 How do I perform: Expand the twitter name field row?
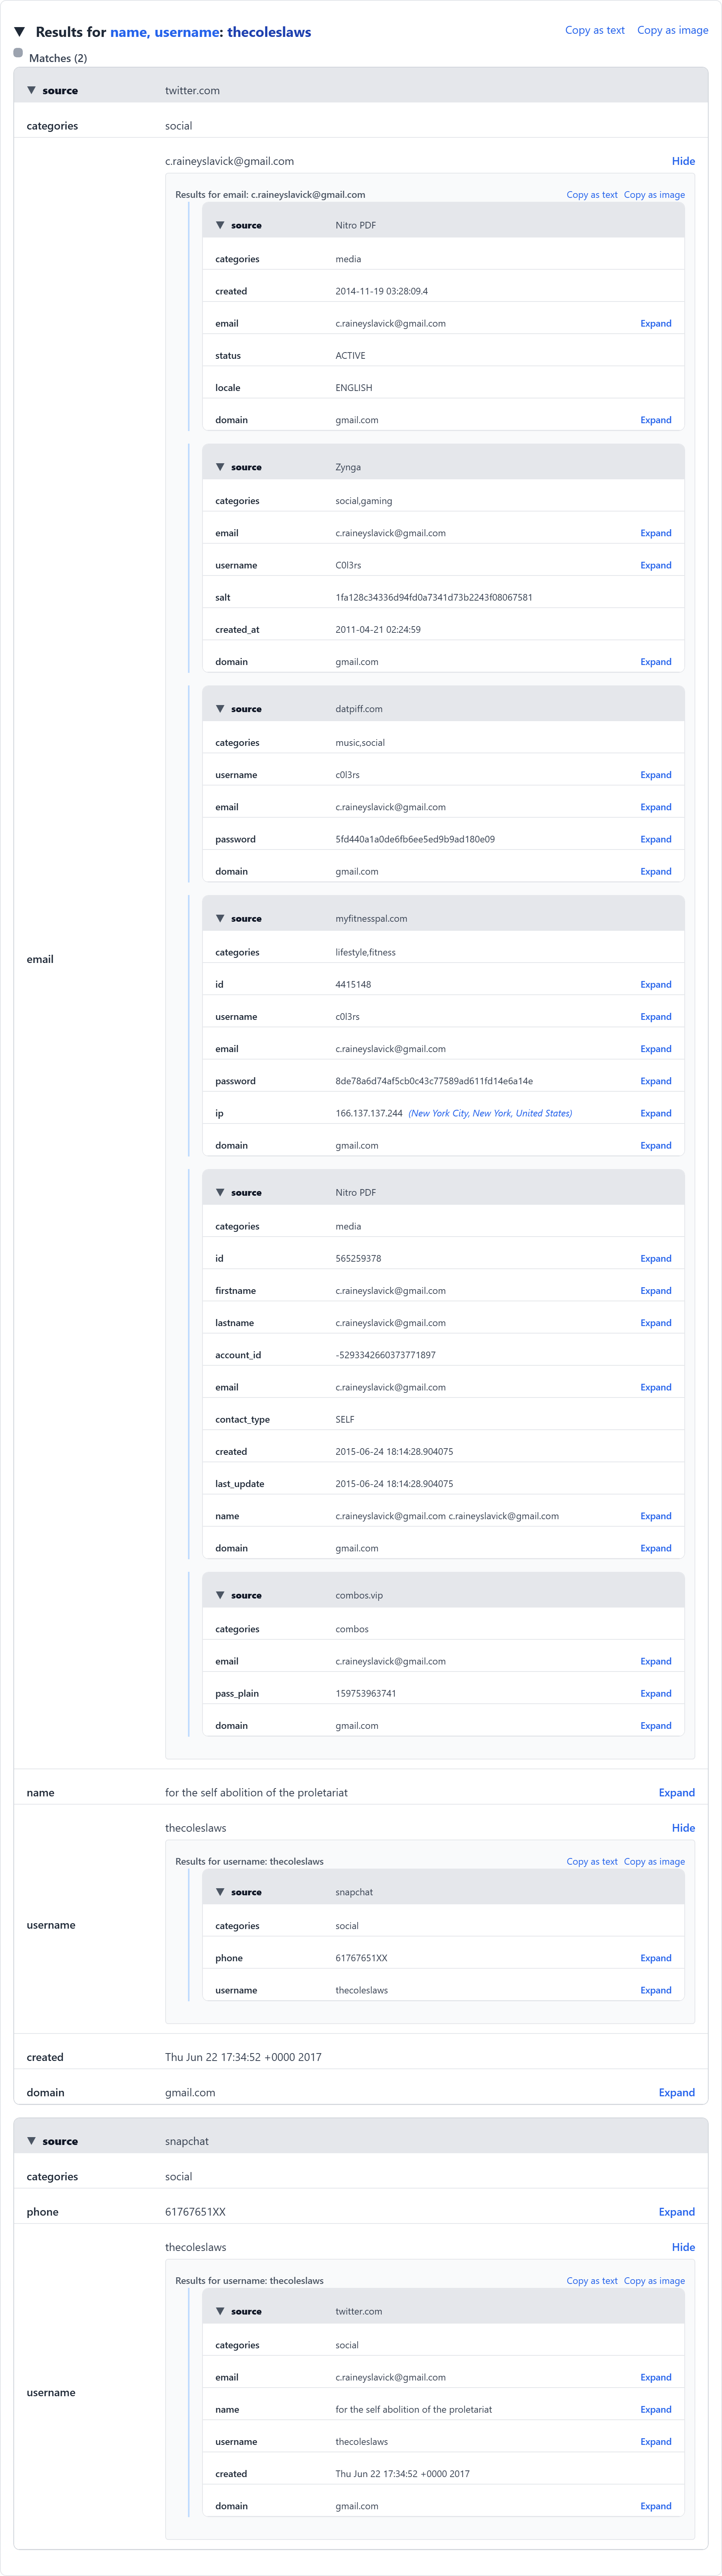pyautogui.click(x=676, y=1793)
